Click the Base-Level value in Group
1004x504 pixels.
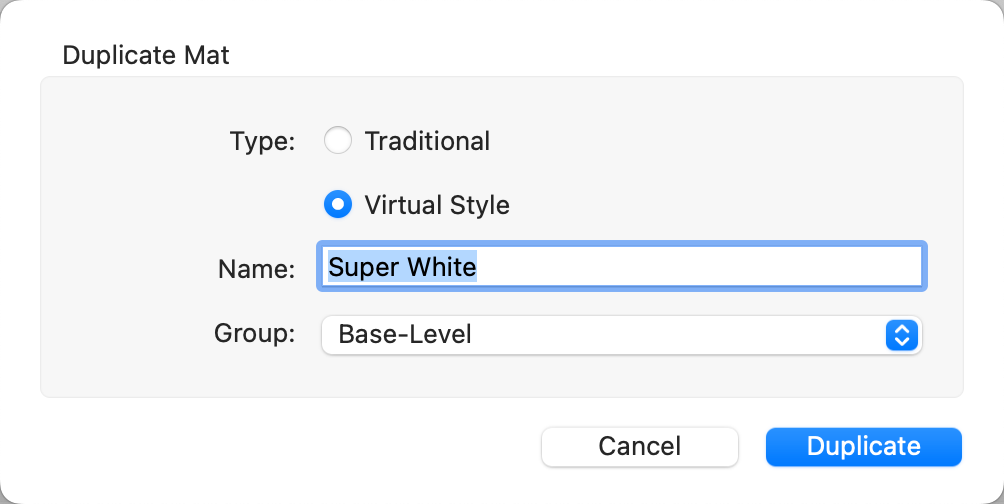pyautogui.click(x=405, y=335)
